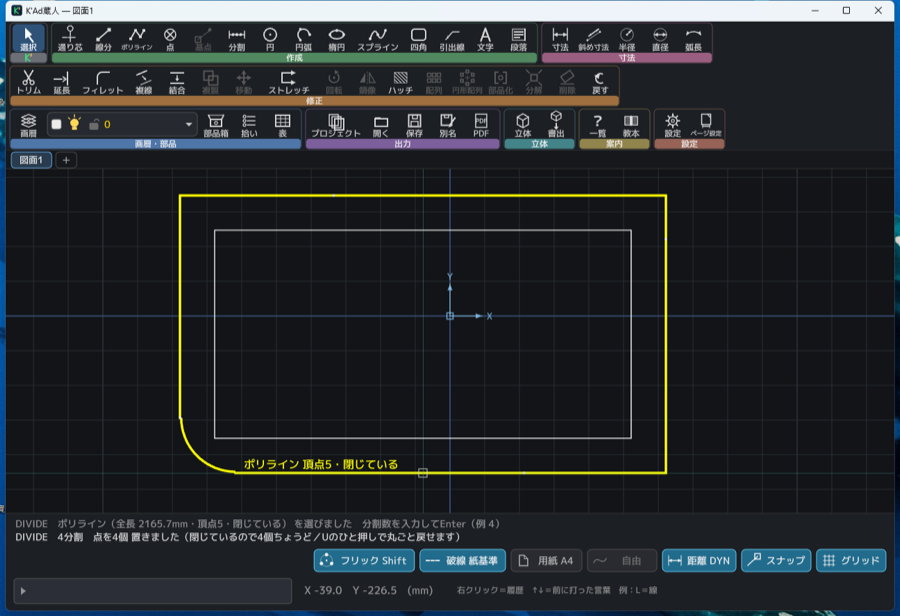The height and width of the screenshot is (616, 900).
Task: Select the スプライン spline tool
Action: (x=378, y=39)
